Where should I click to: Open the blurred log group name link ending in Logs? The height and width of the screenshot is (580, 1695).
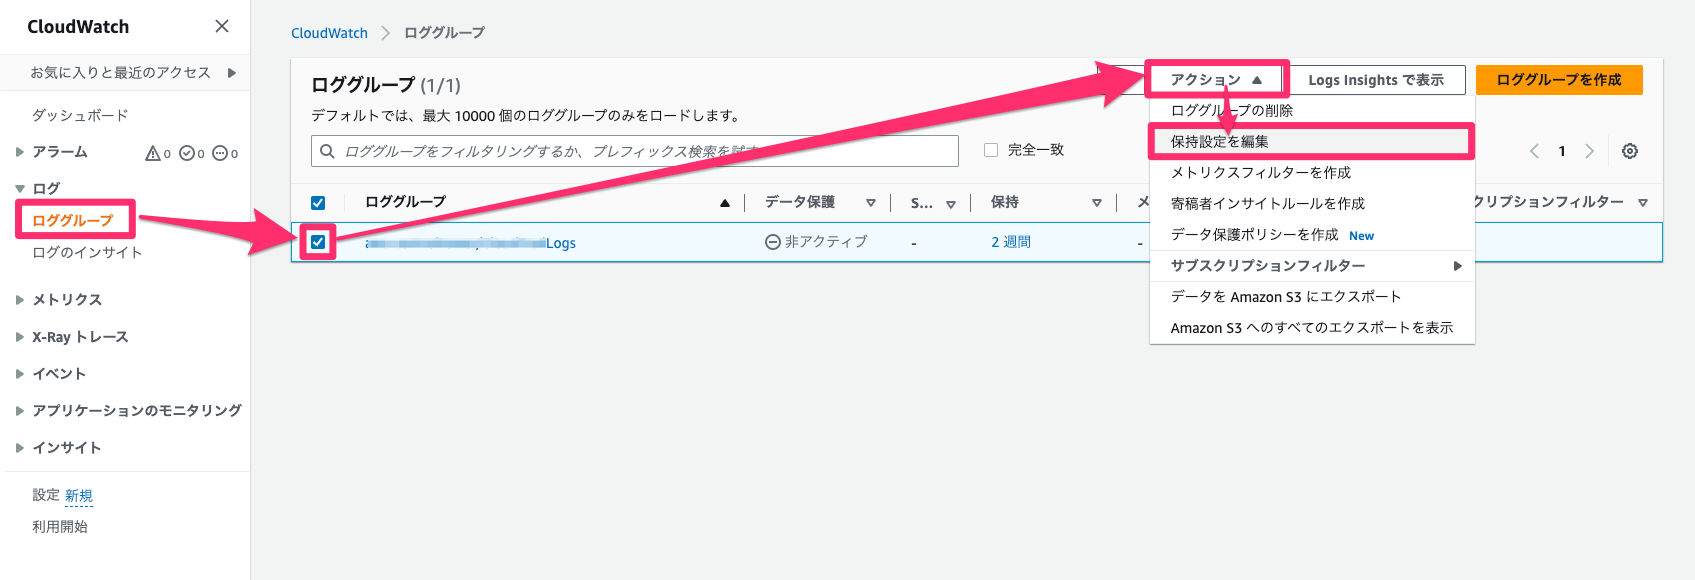coord(470,243)
